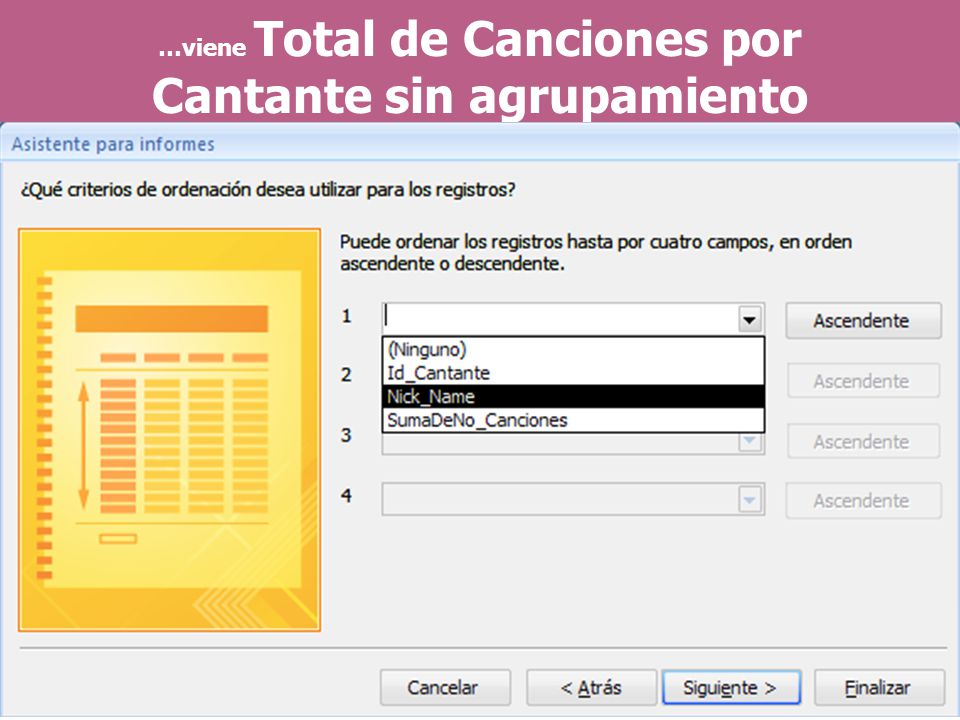Click the report sort preview illustration
Image resolution: width=960 pixels, height=720 pixels.
170,430
